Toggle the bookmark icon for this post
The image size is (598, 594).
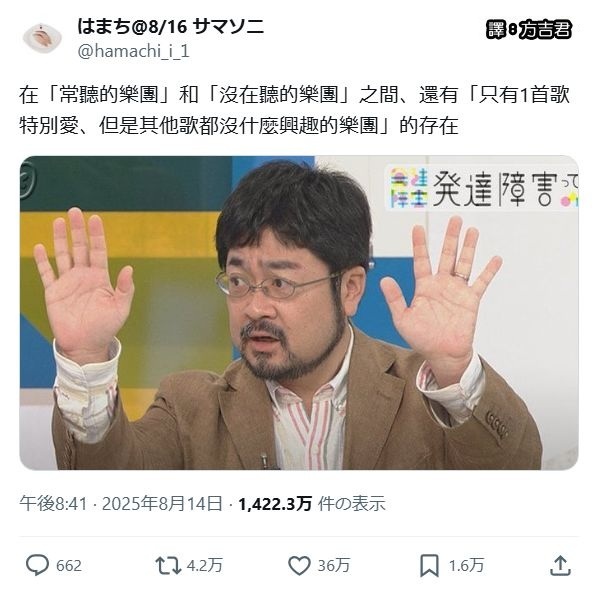tap(429, 565)
